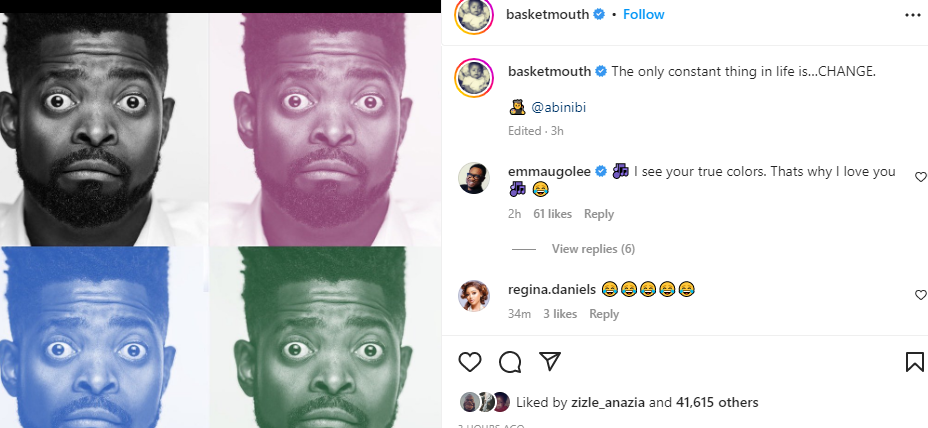Like regina.daniels' comment
The width and height of the screenshot is (928, 428).
921,295
